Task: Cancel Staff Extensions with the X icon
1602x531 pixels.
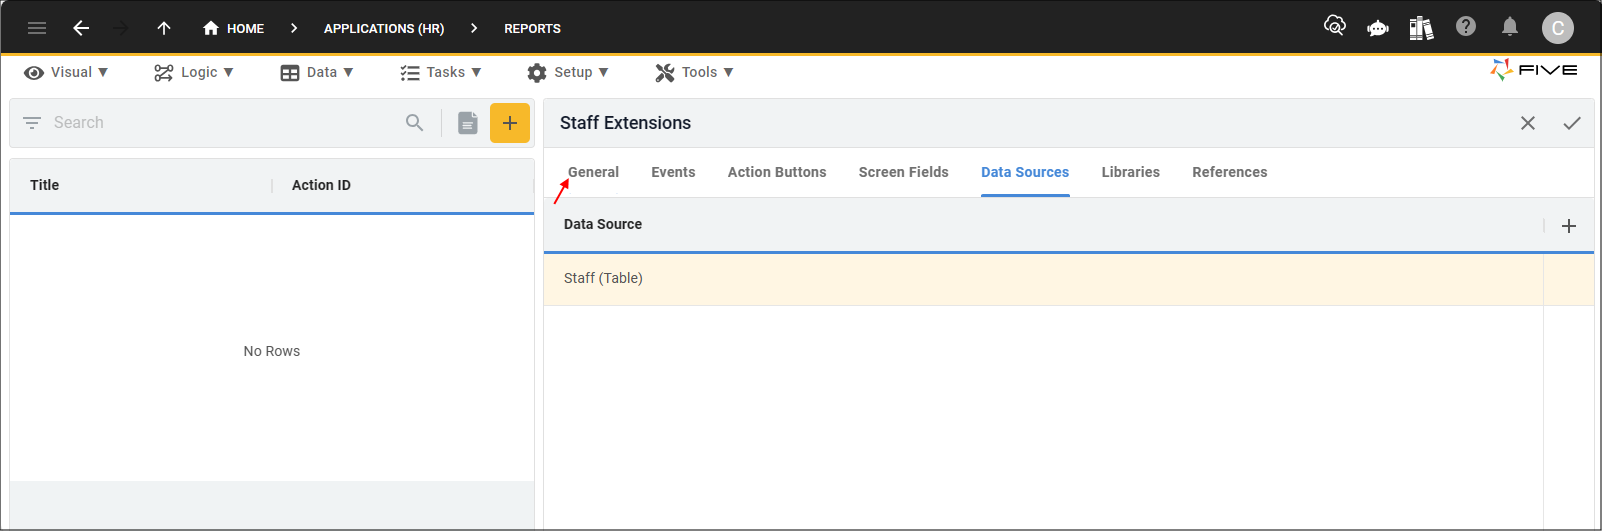Action: (1527, 123)
